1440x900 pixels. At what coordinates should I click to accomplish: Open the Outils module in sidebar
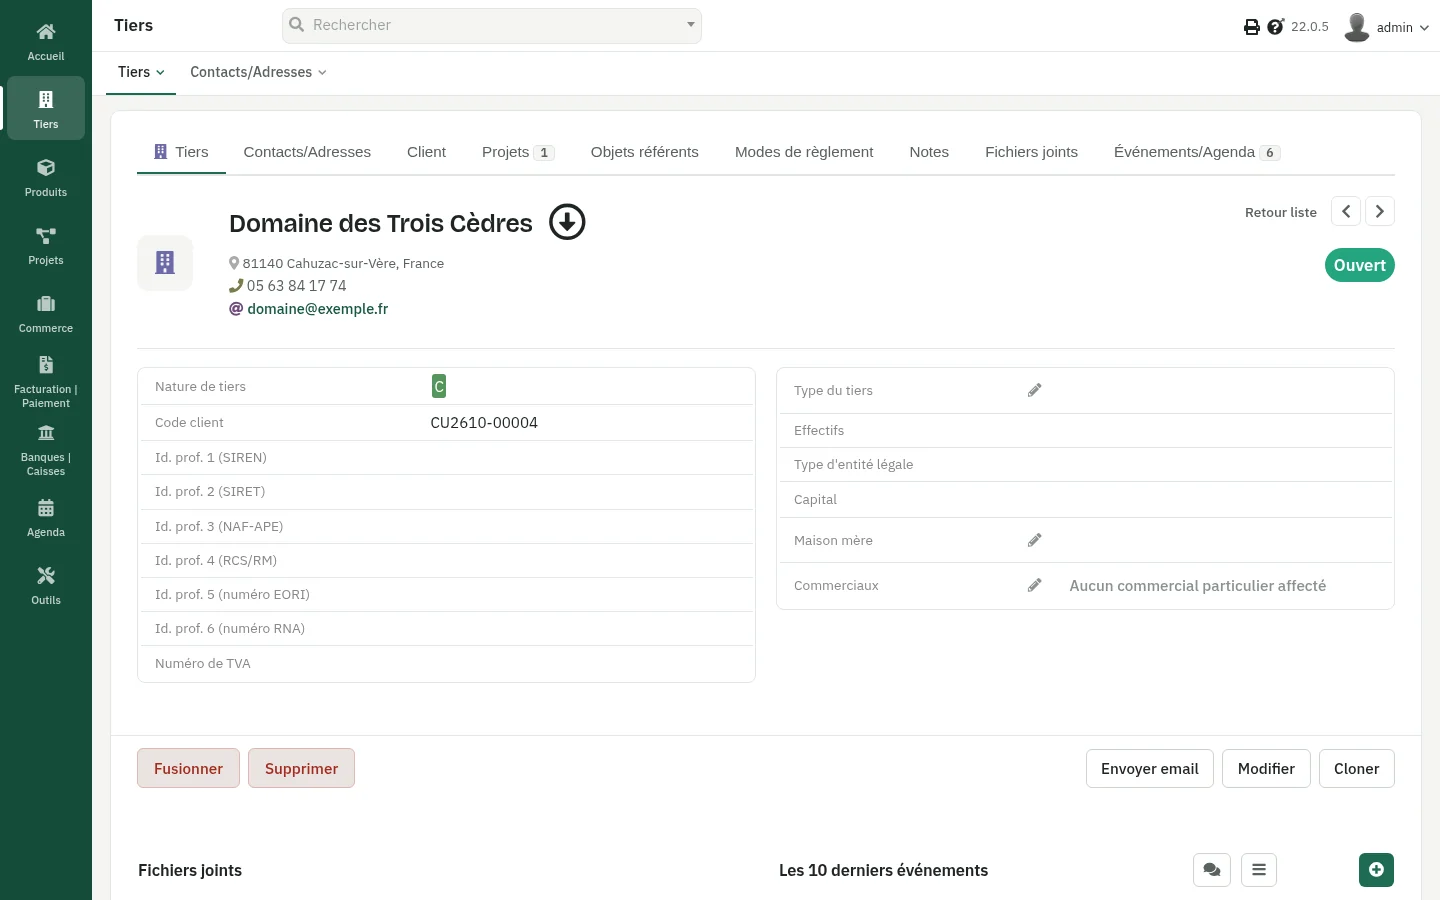(46, 586)
